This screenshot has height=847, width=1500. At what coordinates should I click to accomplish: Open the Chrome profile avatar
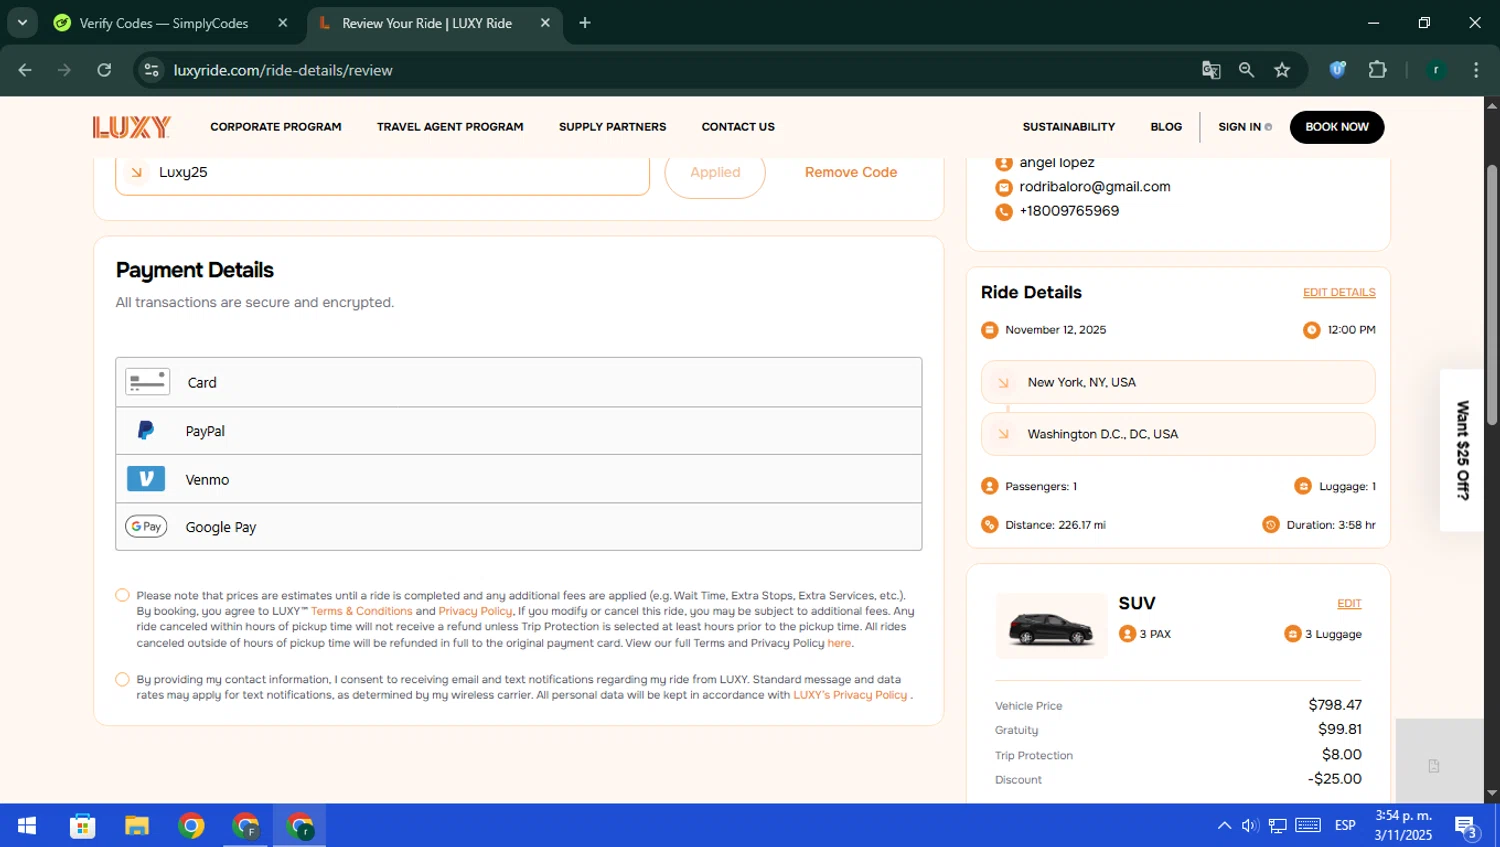pyautogui.click(x=1436, y=70)
